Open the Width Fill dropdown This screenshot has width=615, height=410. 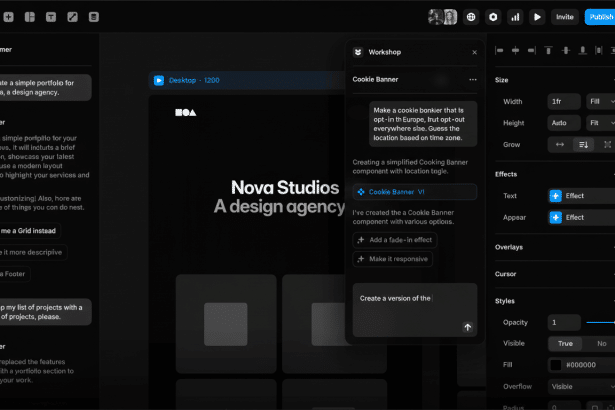(x=600, y=102)
